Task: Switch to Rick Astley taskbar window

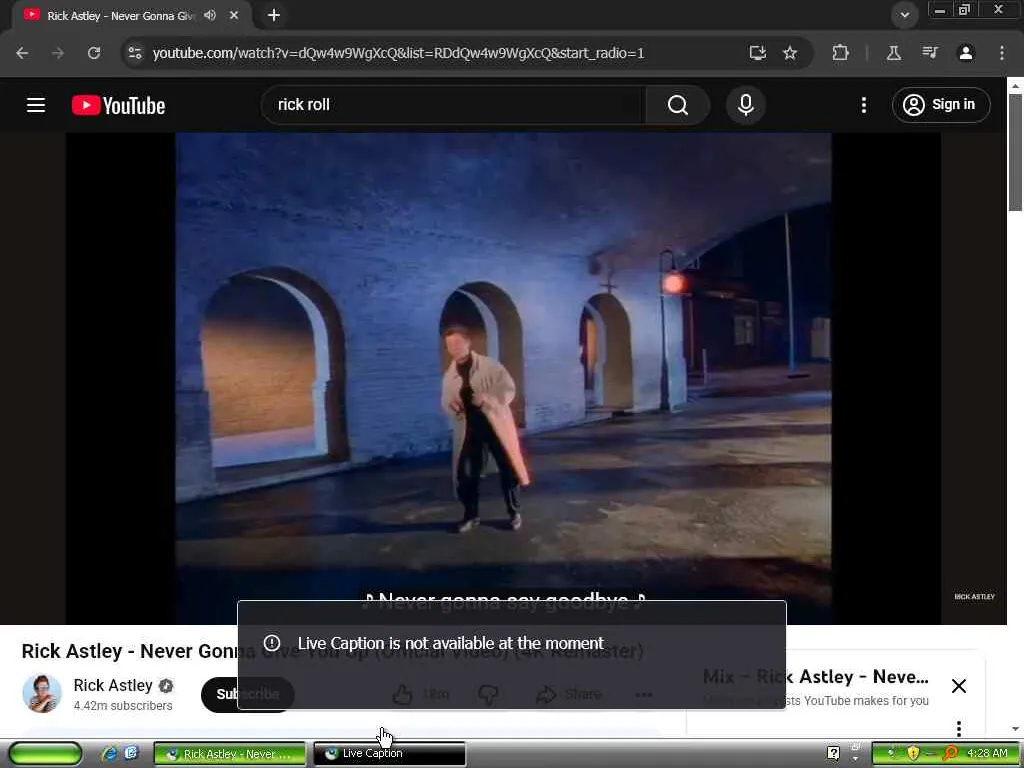Action: tap(230, 754)
